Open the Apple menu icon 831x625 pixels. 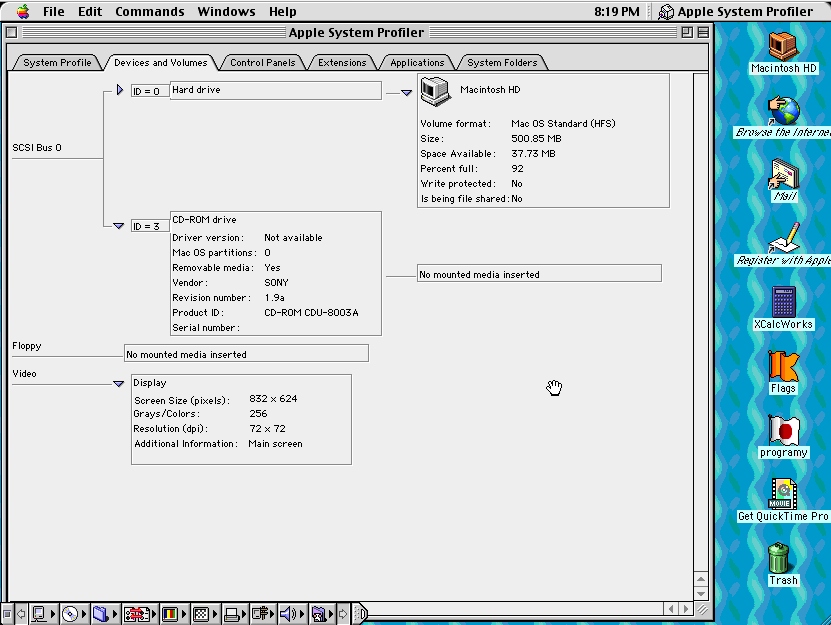coord(23,11)
